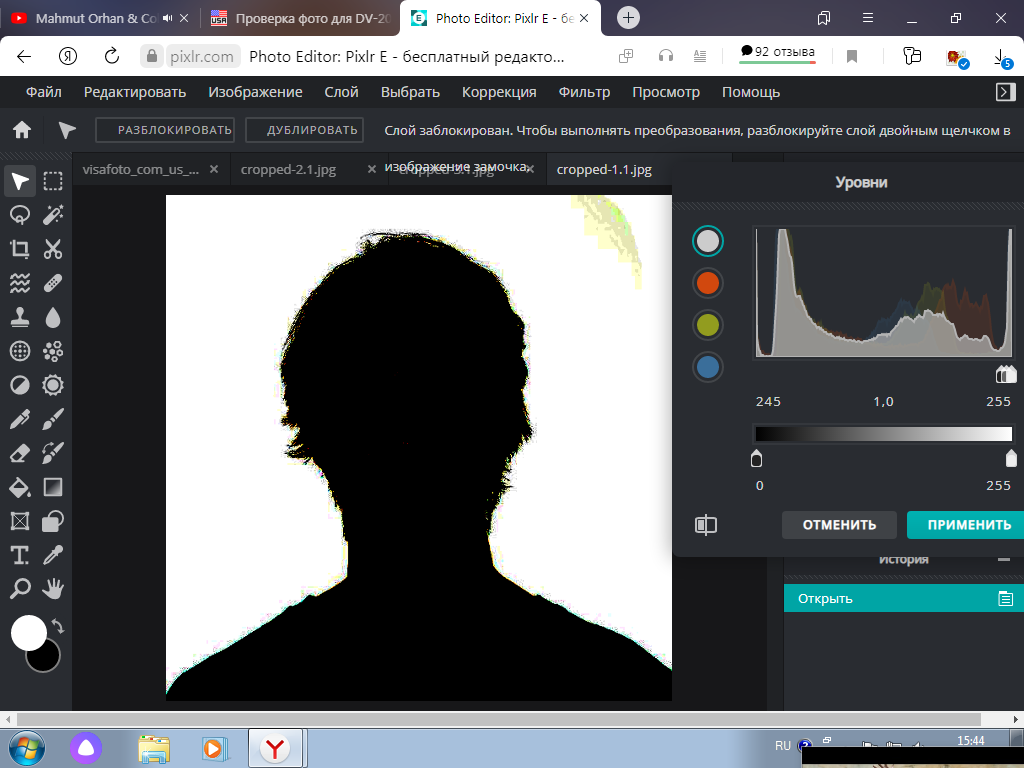Select the Lasso selection tool
This screenshot has width=1024, height=768.
[x=20, y=215]
